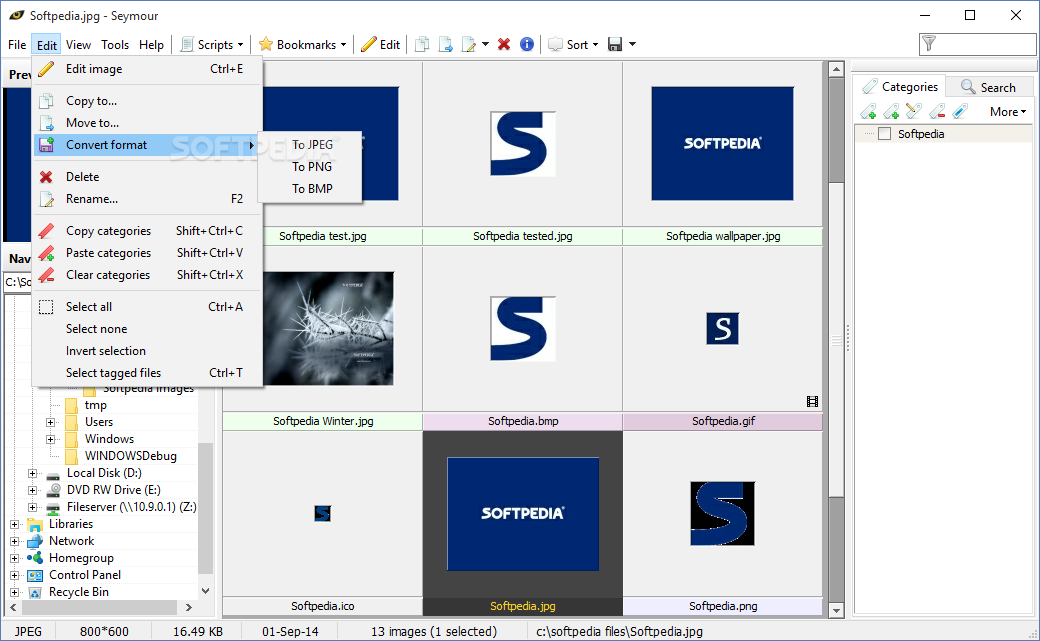Expand the Fileserver Z: node
1040x641 pixels.
(x=32, y=508)
